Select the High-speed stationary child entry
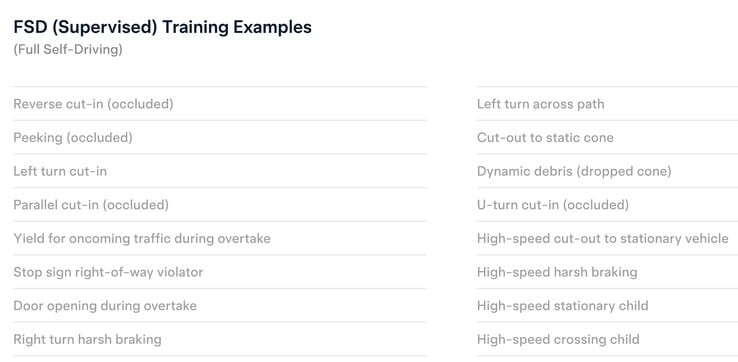The width and height of the screenshot is (738, 362). click(607, 306)
